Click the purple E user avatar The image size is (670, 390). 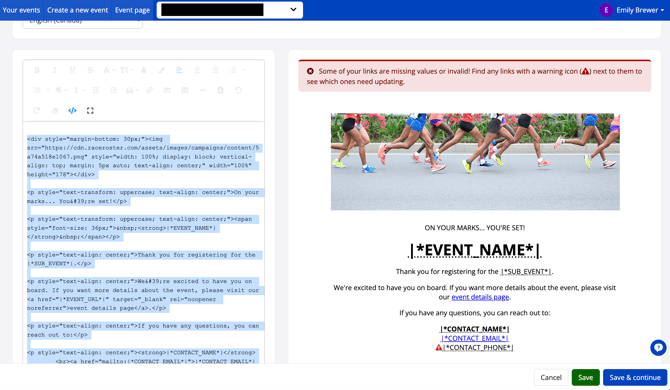click(606, 10)
